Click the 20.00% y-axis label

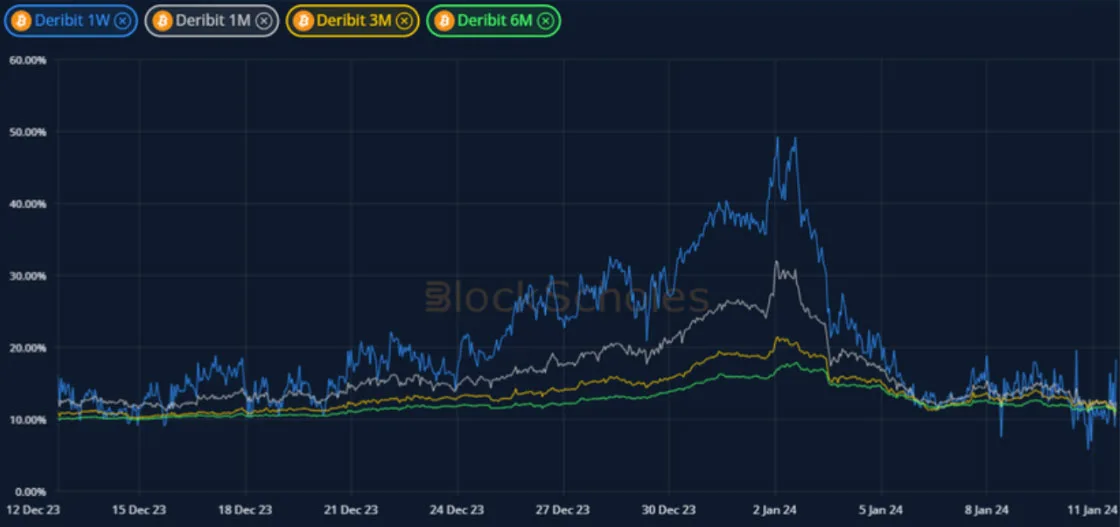28,348
